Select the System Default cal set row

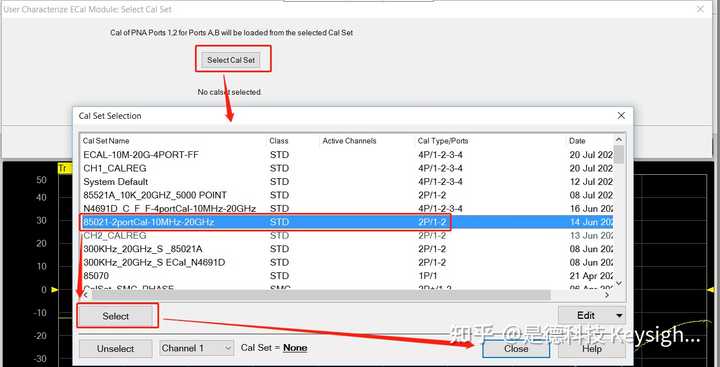pyautogui.click(x=347, y=181)
